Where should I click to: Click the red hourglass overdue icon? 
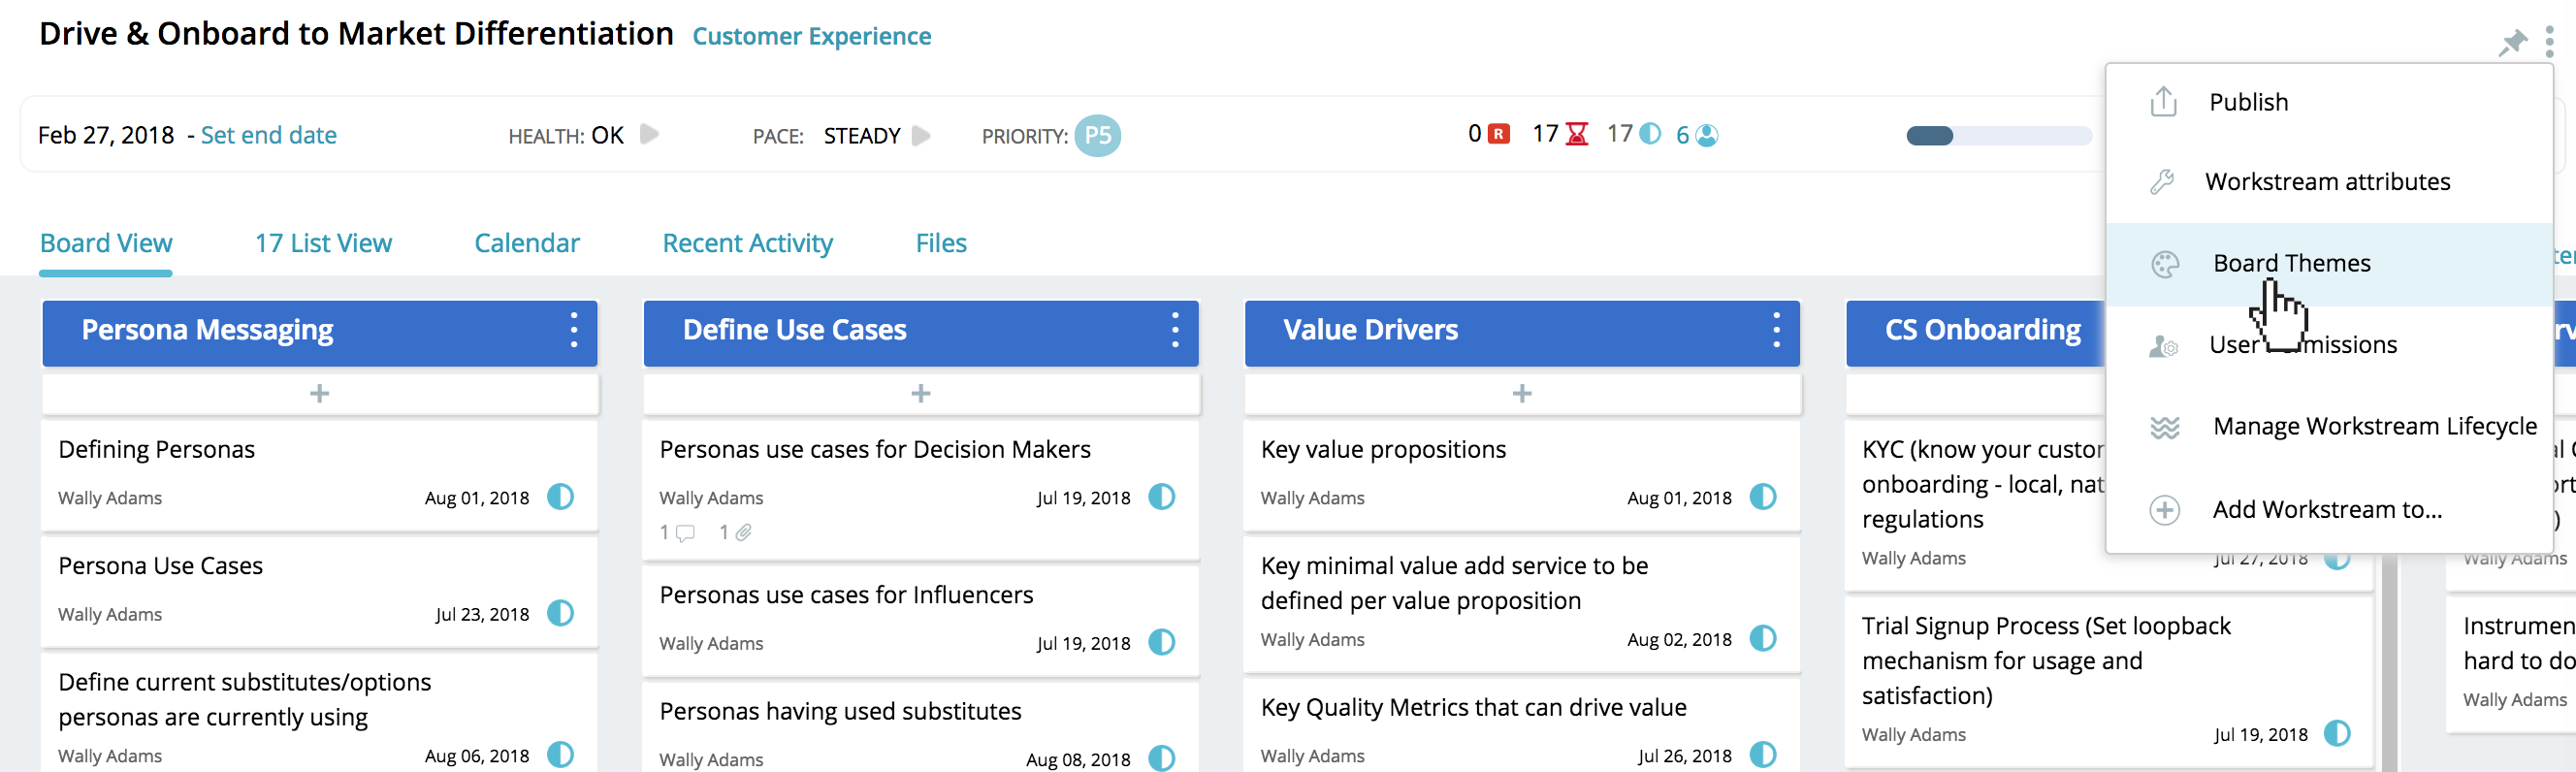tap(1577, 134)
